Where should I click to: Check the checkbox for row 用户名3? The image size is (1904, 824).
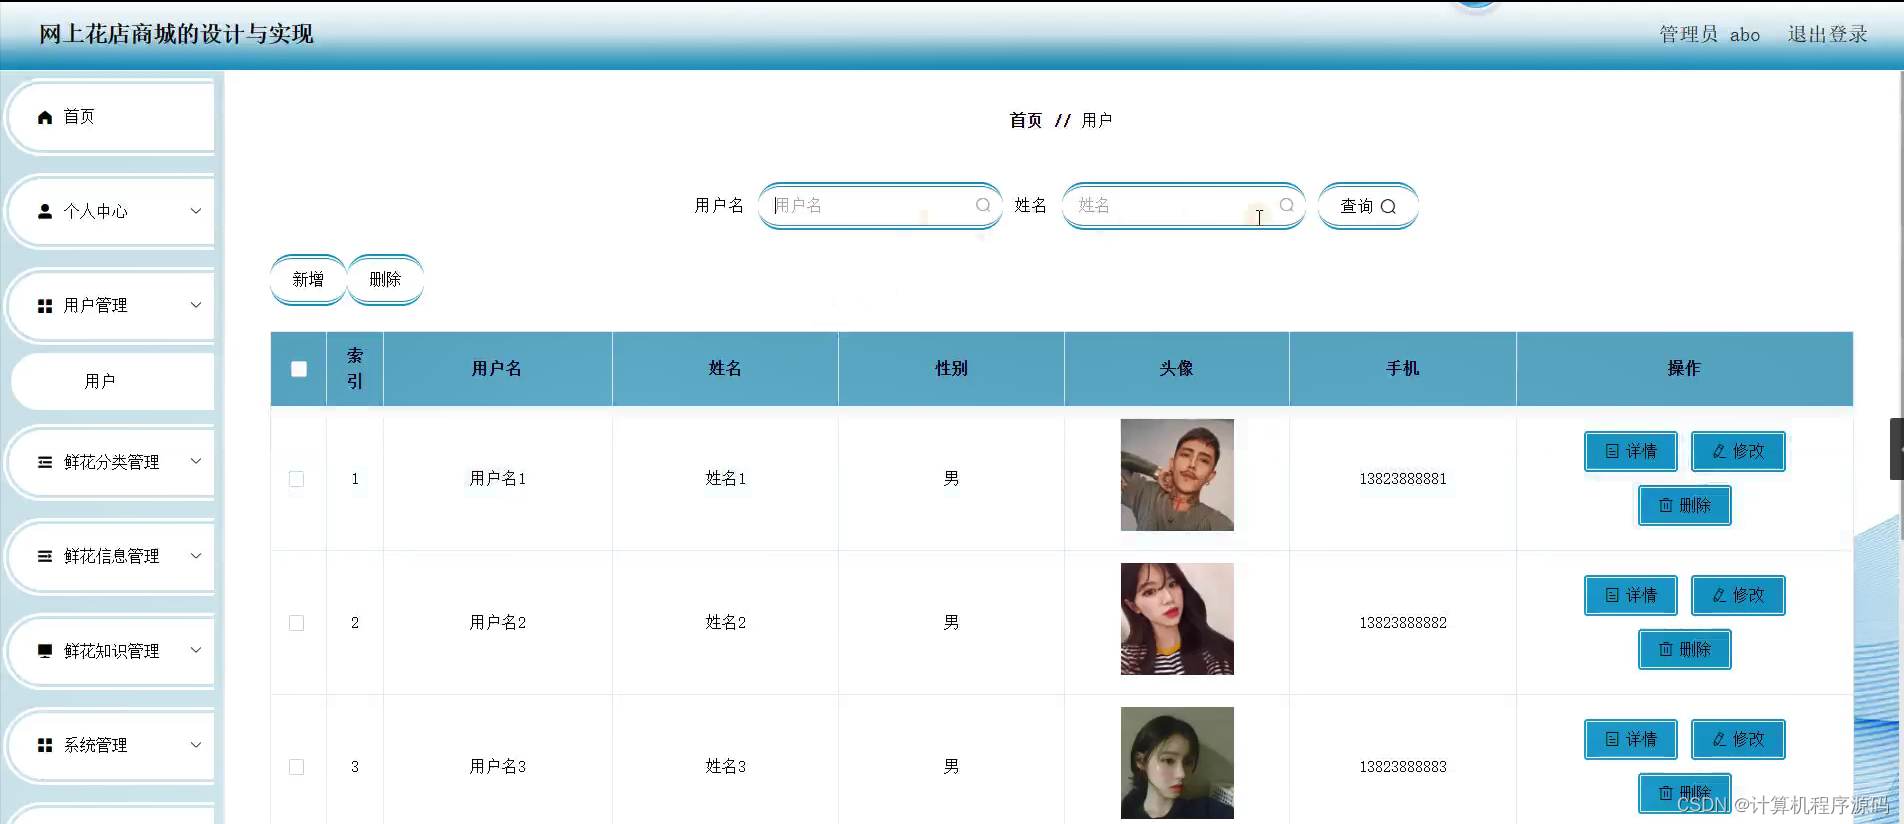click(x=296, y=767)
